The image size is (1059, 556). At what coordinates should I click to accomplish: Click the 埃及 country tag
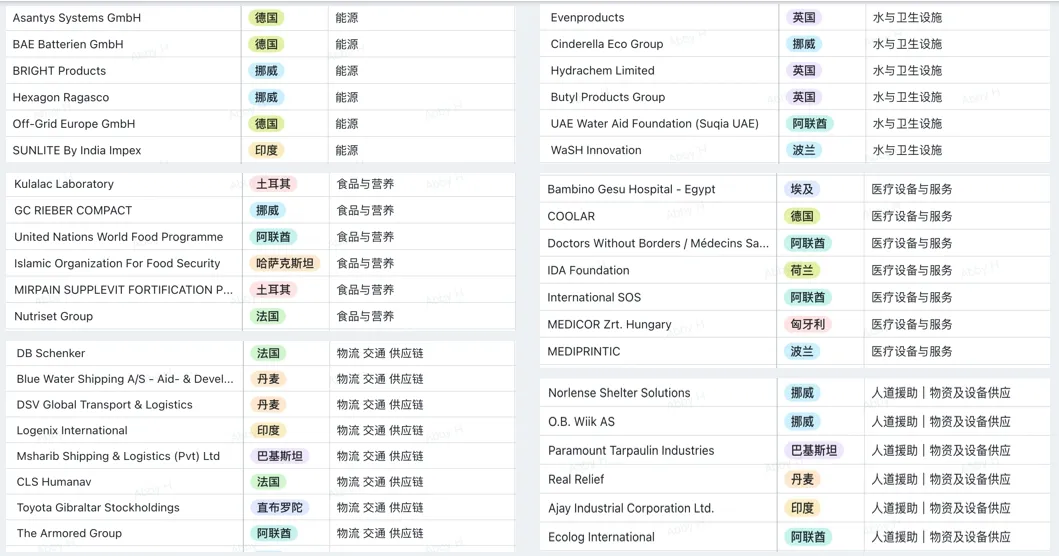coord(802,189)
